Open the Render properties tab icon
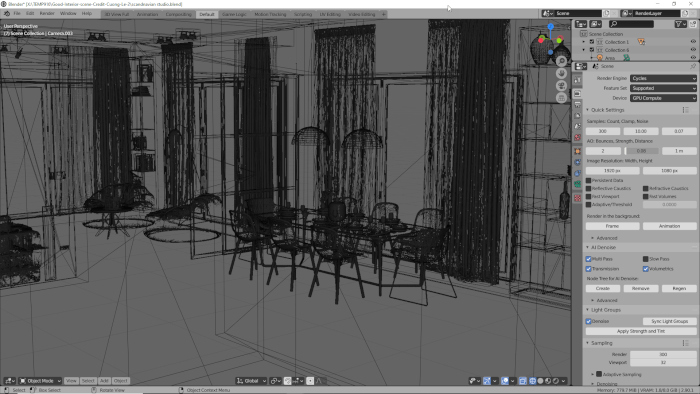Image resolution: width=700 pixels, height=394 pixels. 577,94
